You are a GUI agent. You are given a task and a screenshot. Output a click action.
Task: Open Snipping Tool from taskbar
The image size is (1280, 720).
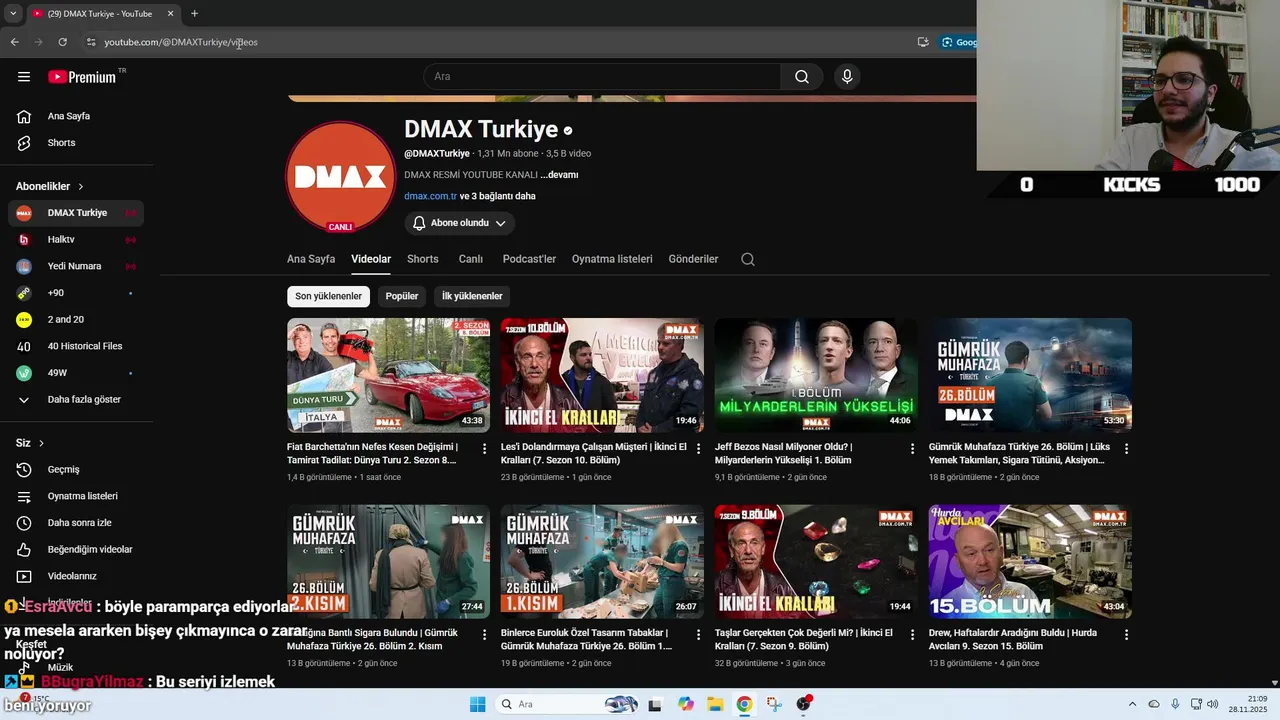coord(774,704)
